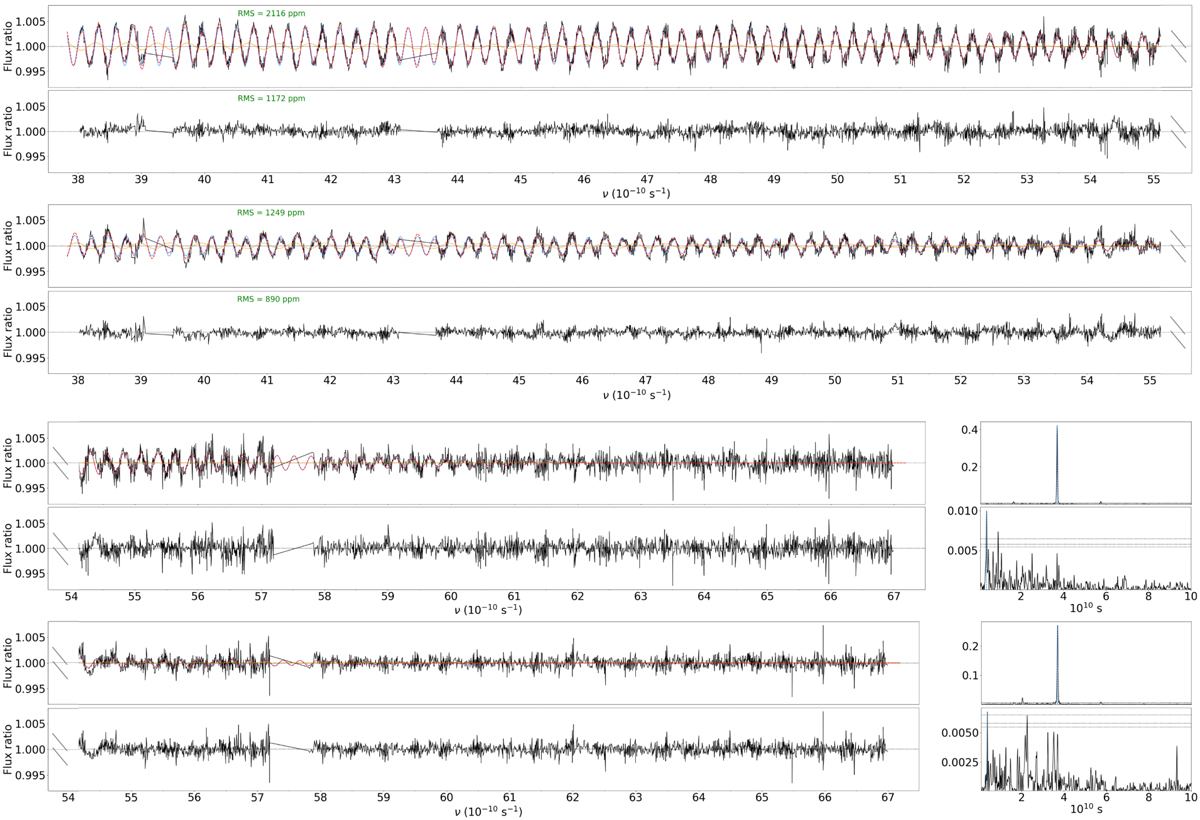The image size is (1200, 820).
Task: Click the green 'RMS = 2116 ppm' label
Action: tap(271, 13)
